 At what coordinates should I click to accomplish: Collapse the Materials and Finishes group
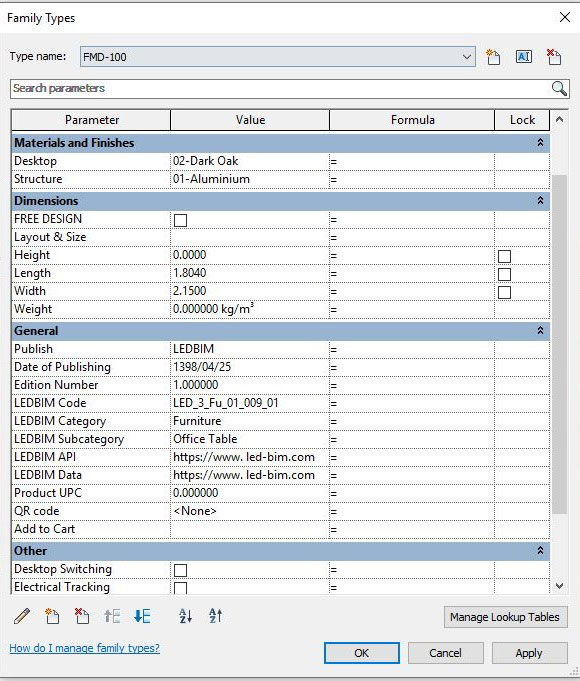(540, 142)
